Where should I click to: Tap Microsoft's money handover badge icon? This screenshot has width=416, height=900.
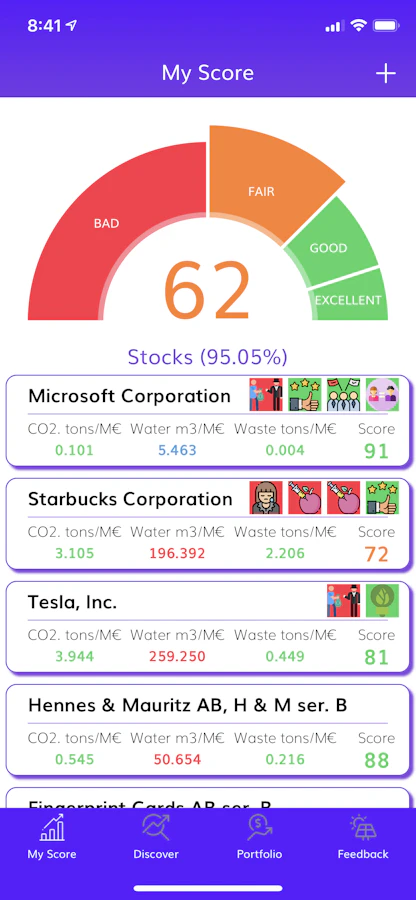pos(266,394)
